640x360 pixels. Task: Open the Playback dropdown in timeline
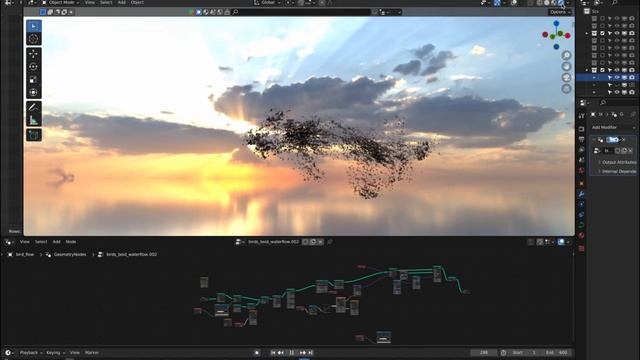click(x=31, y=353)
